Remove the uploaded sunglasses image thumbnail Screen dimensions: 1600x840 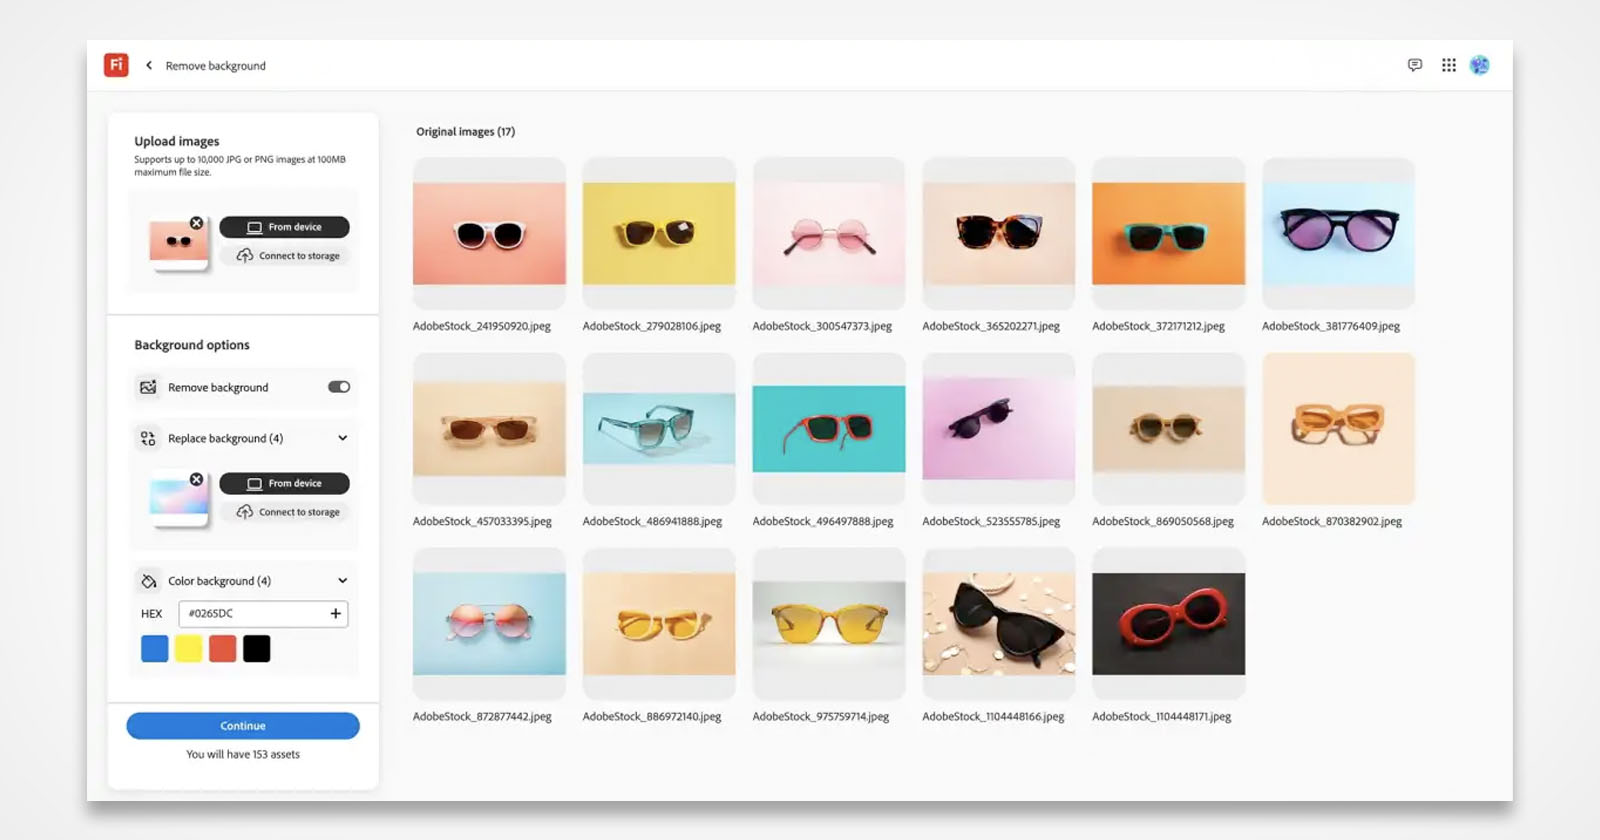tap(197, 223)
